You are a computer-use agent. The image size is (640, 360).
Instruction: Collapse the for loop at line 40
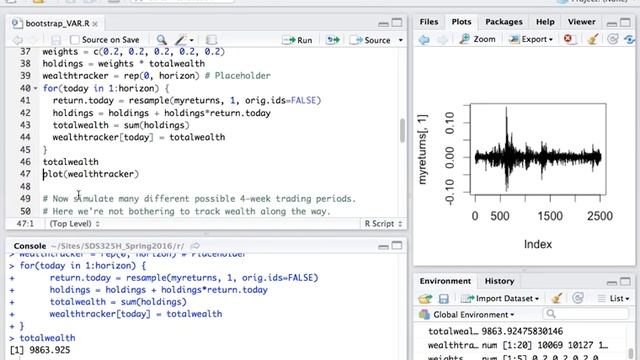click(x=36, y=88)
